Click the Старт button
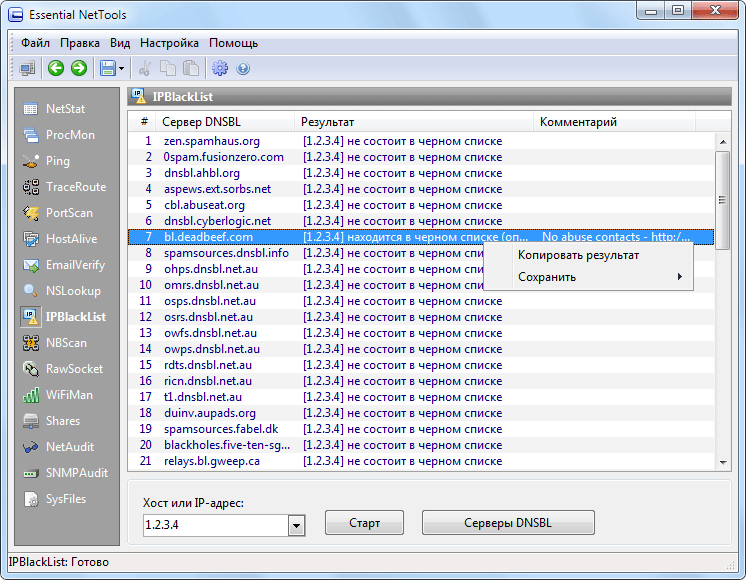This screenshot has width=746, height=580. [364, 523]
